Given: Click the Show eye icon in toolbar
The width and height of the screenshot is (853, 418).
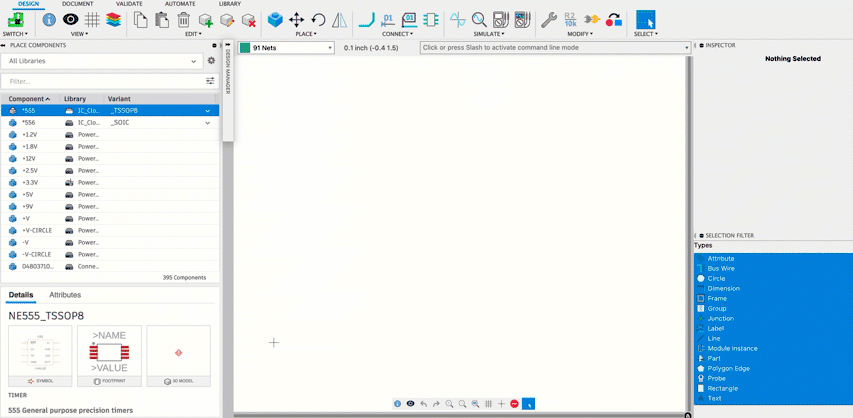Looking at the screenshot, I should (x=70, y=20).
